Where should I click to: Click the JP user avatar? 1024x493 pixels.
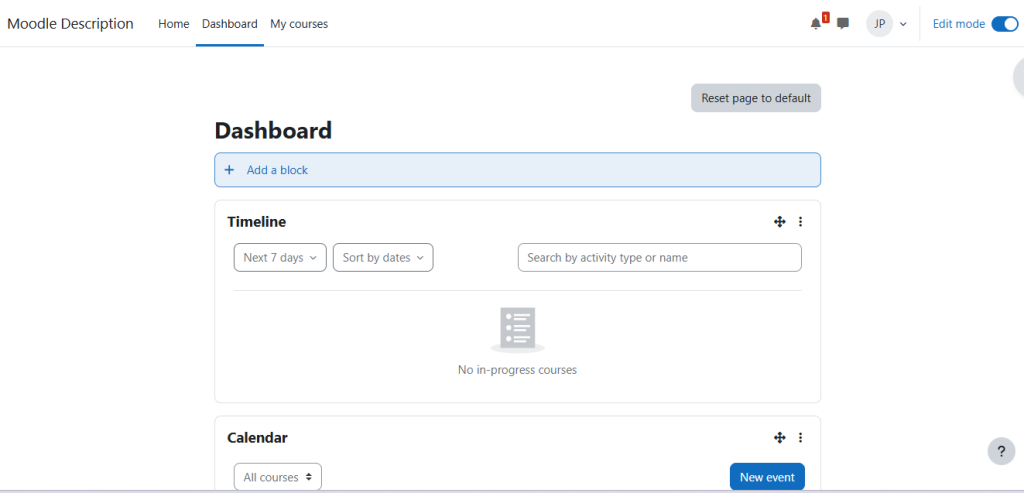[x=879, y=24]
